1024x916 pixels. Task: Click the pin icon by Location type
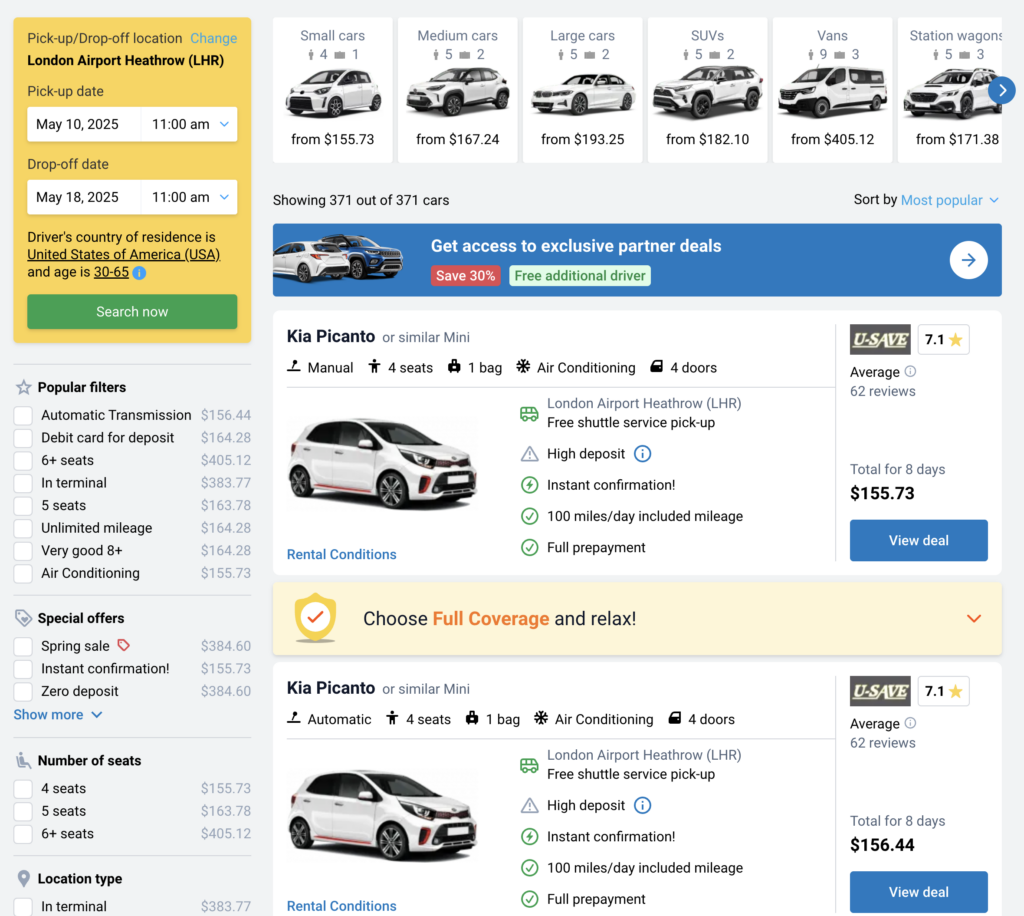24,879
